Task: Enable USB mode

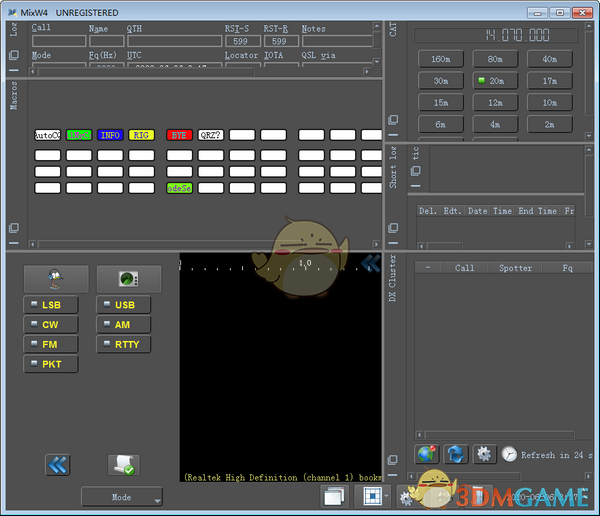Action: [124, 305]
